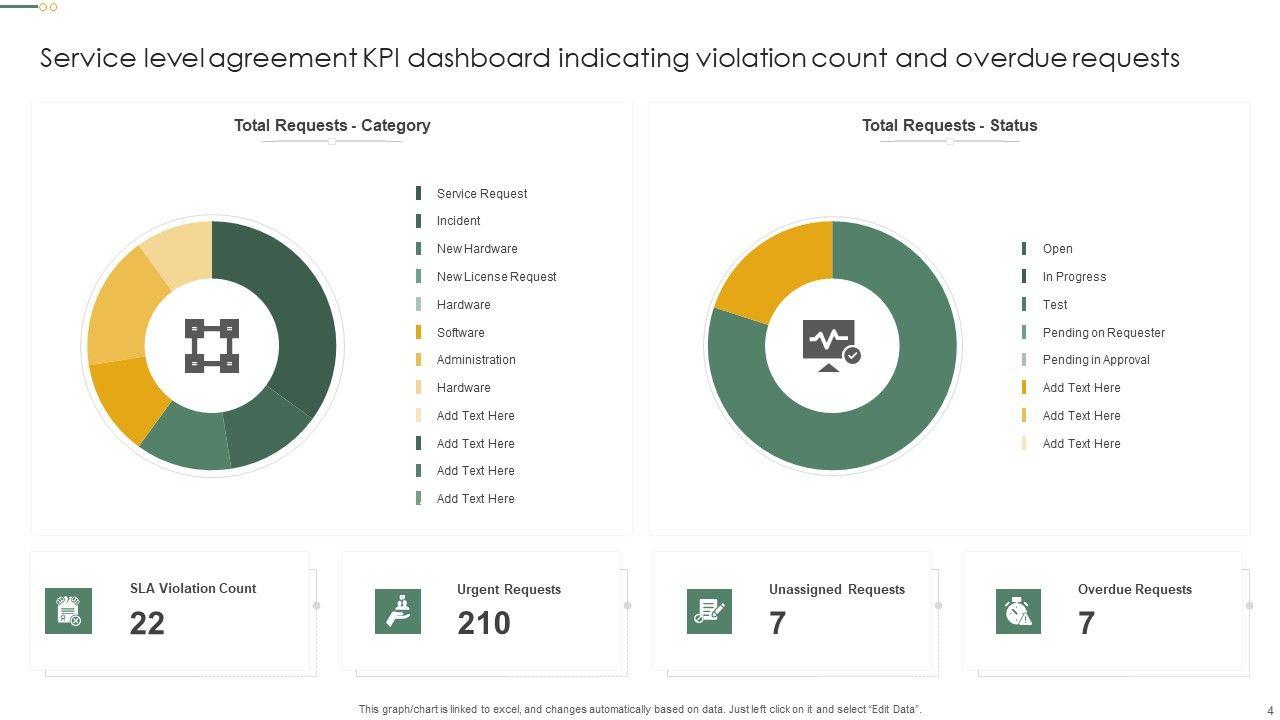1280x720 pixels.
Task: Click the SLA Violation Count icon
Action: (68, 611)
